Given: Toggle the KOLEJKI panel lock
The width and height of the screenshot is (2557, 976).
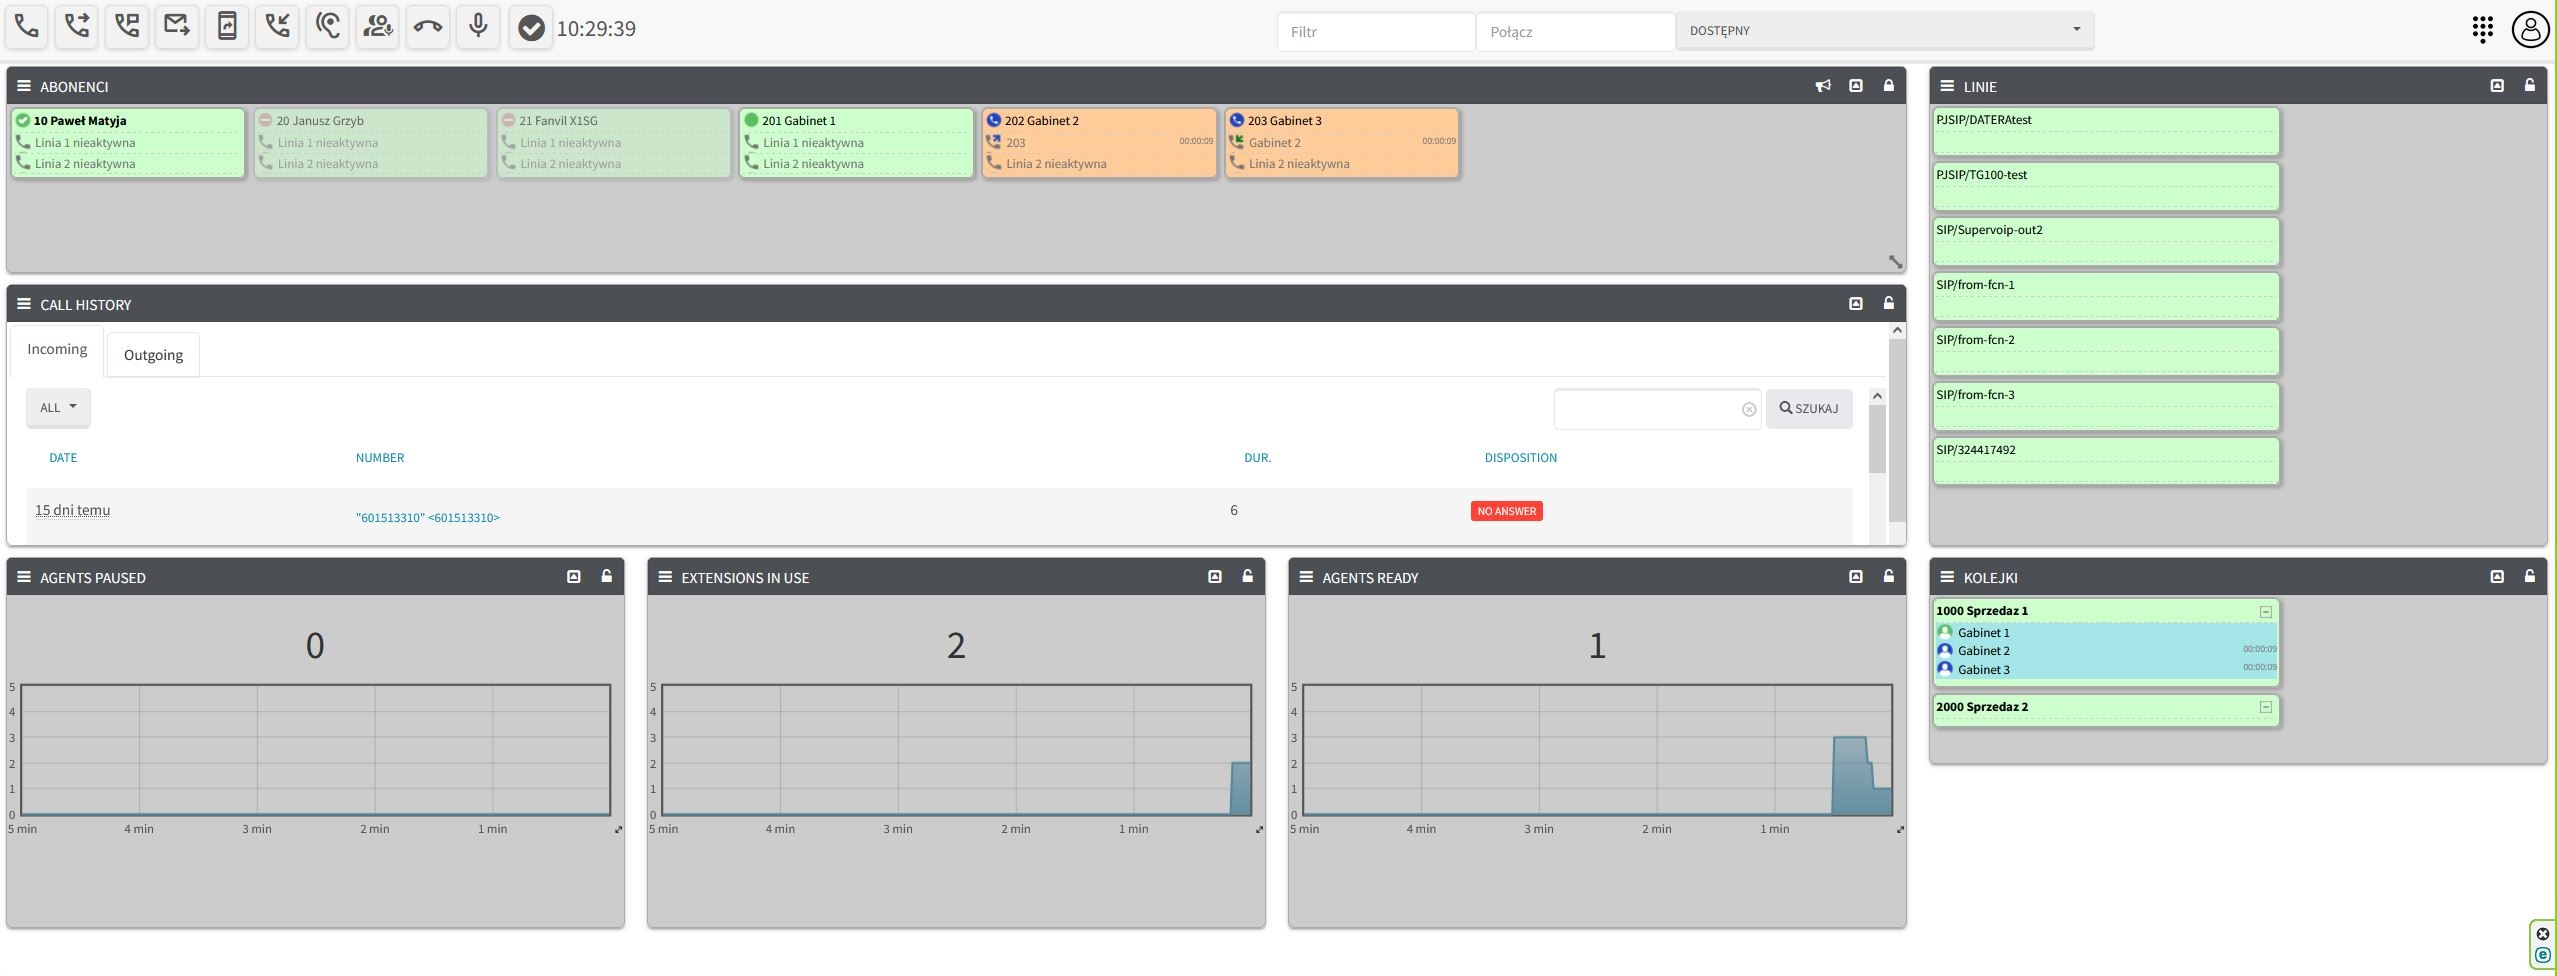Looking at the screenshot, I should coord(2530,576).
